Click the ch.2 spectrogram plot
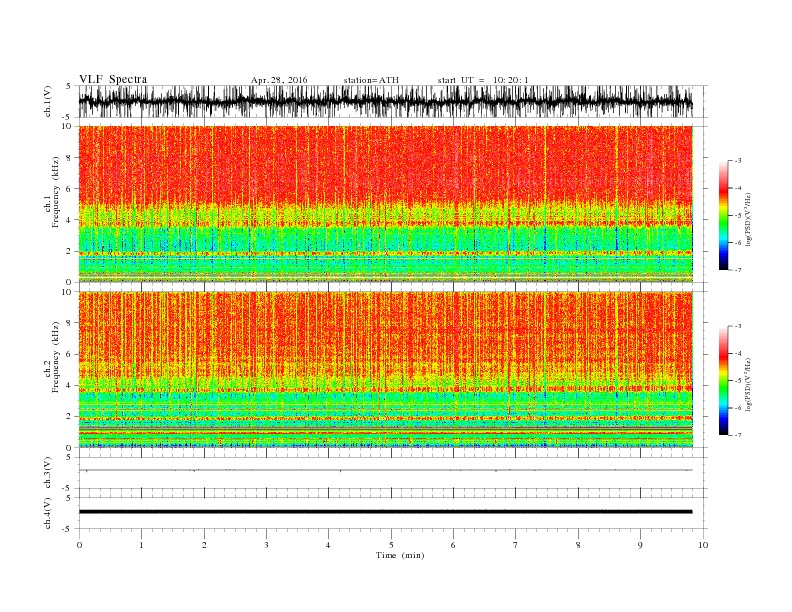 386,370
